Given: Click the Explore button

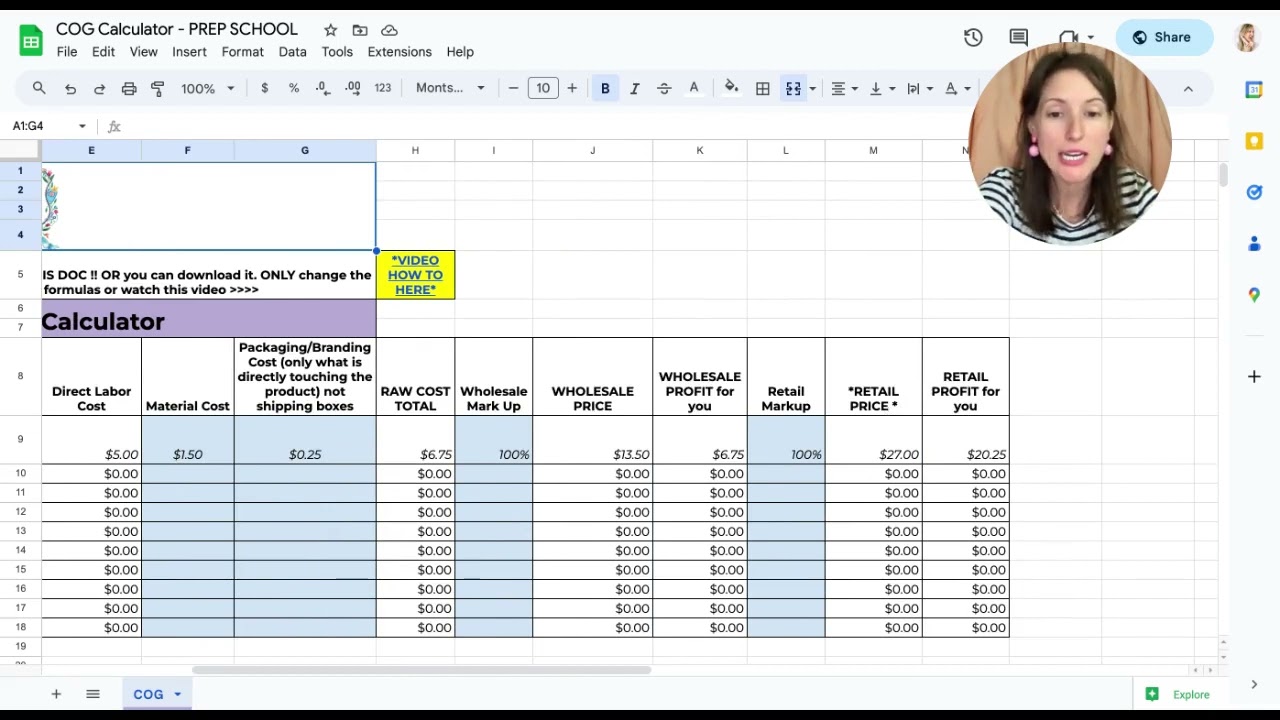Looking at the screenshot, I should click(x=1178, y=694).
